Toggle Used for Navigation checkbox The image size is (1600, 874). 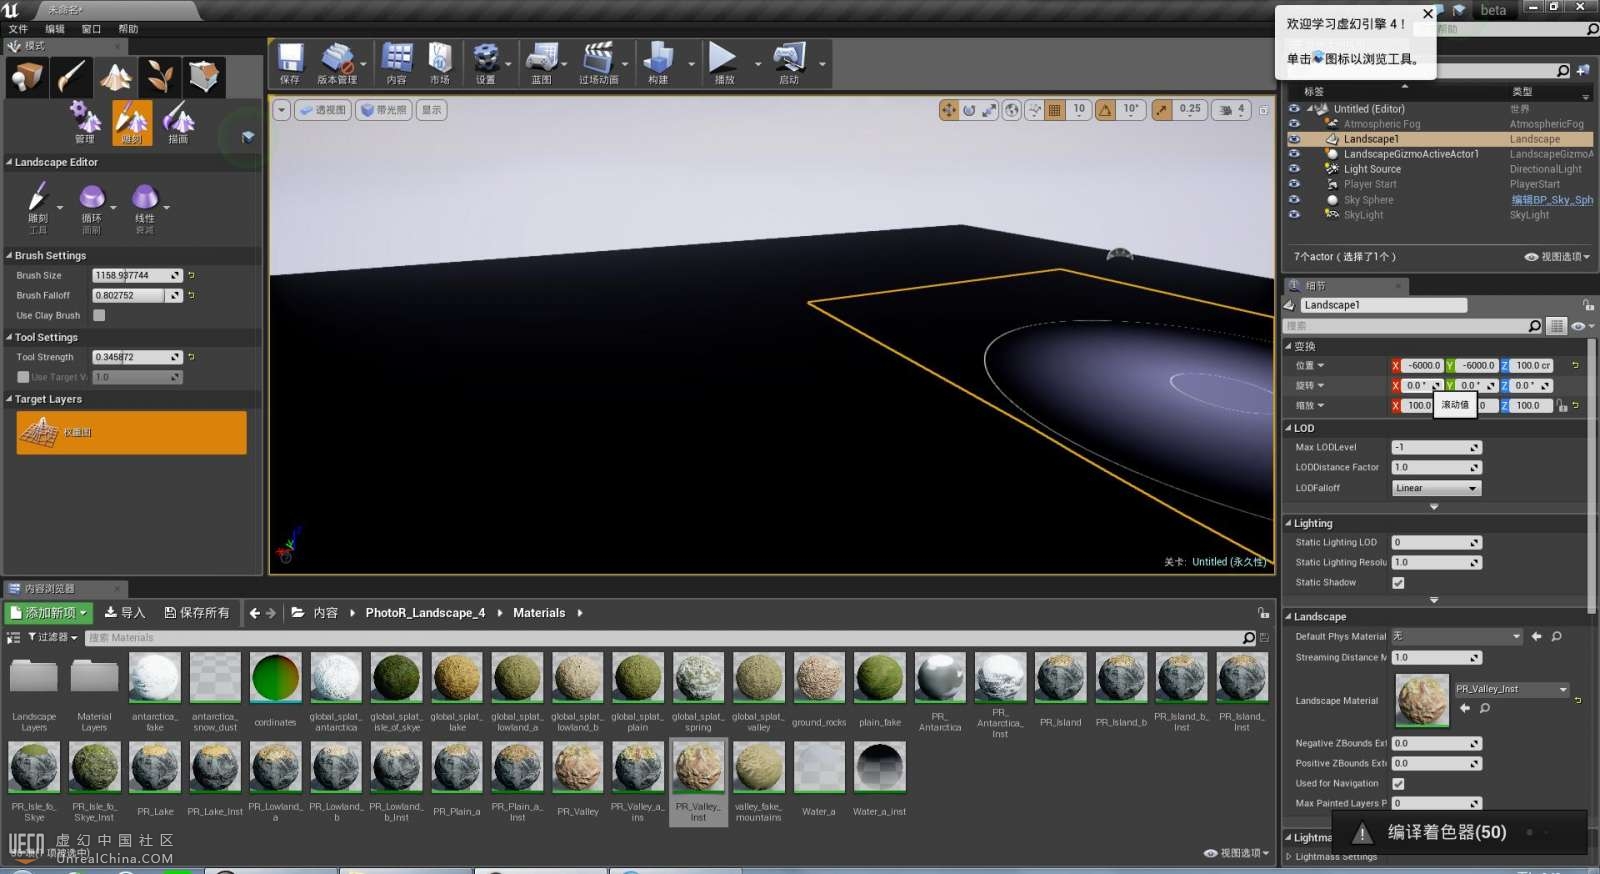[1398, 783]
